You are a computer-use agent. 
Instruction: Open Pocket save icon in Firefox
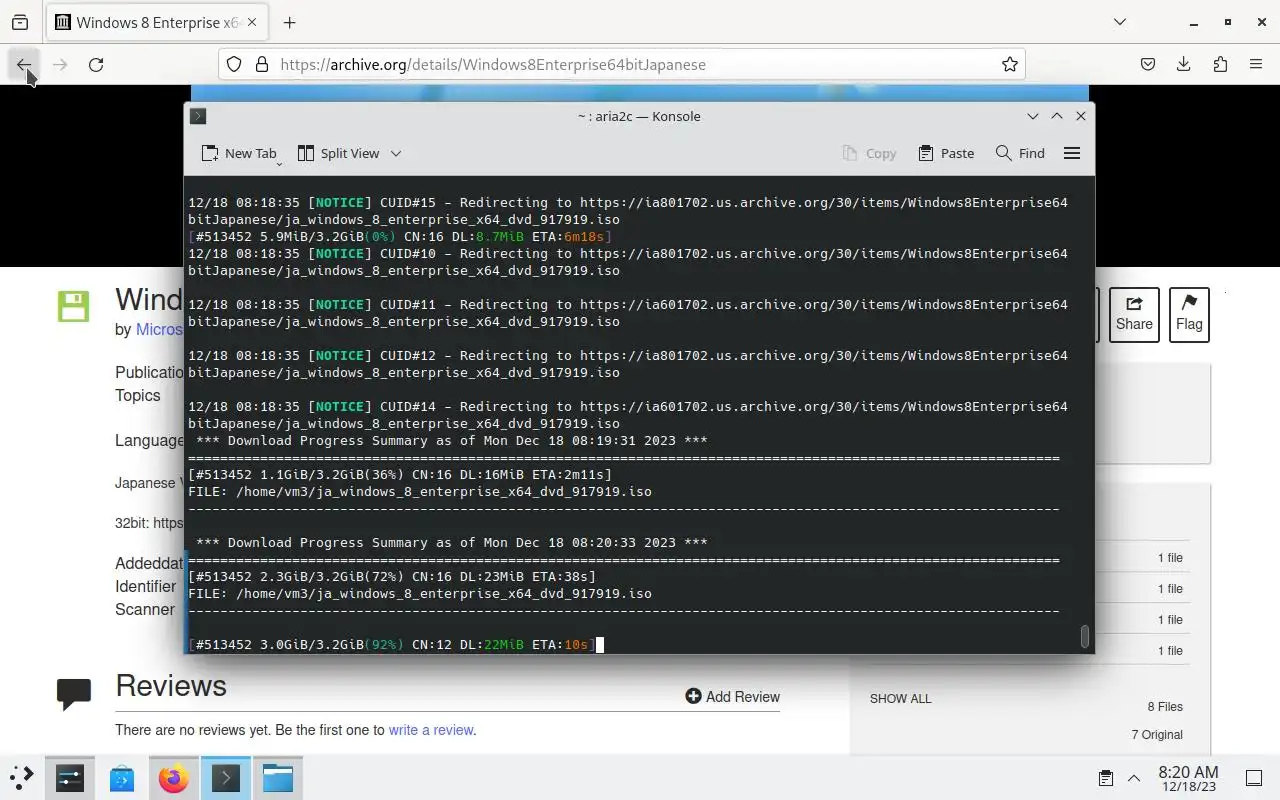[1148, 64]
